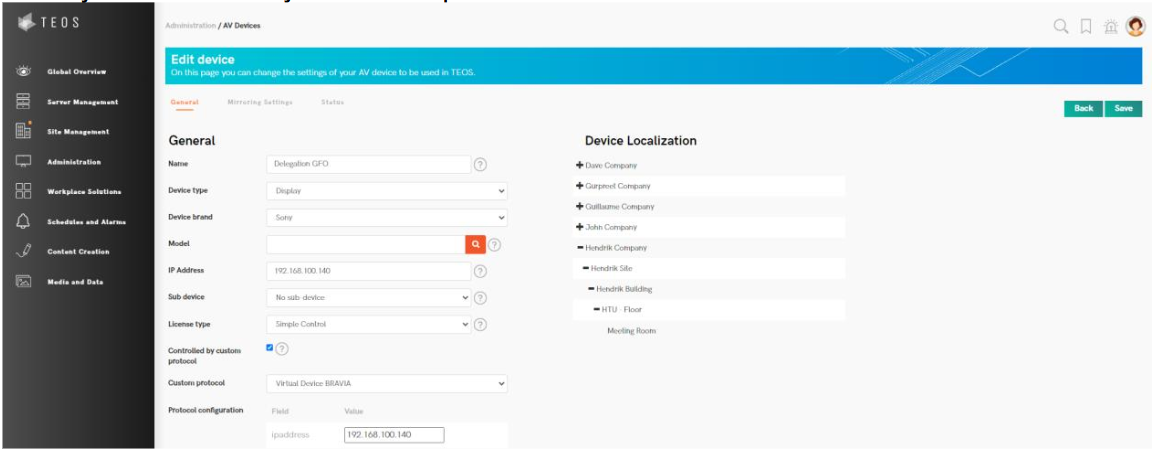Open the Device type dropdown
Image resolution: width=1152 pixels, height=449 pixels.
(387, 190)
